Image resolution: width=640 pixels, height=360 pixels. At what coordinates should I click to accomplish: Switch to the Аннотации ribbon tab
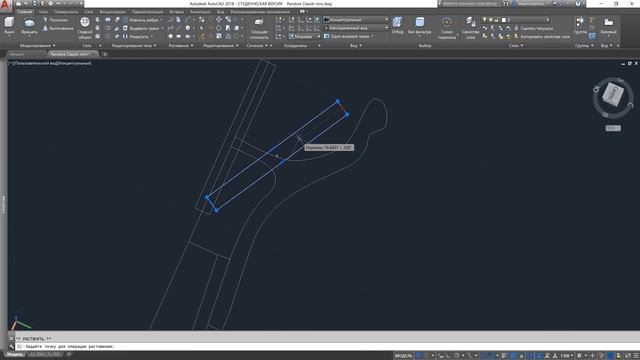click(x=200, y=12)
